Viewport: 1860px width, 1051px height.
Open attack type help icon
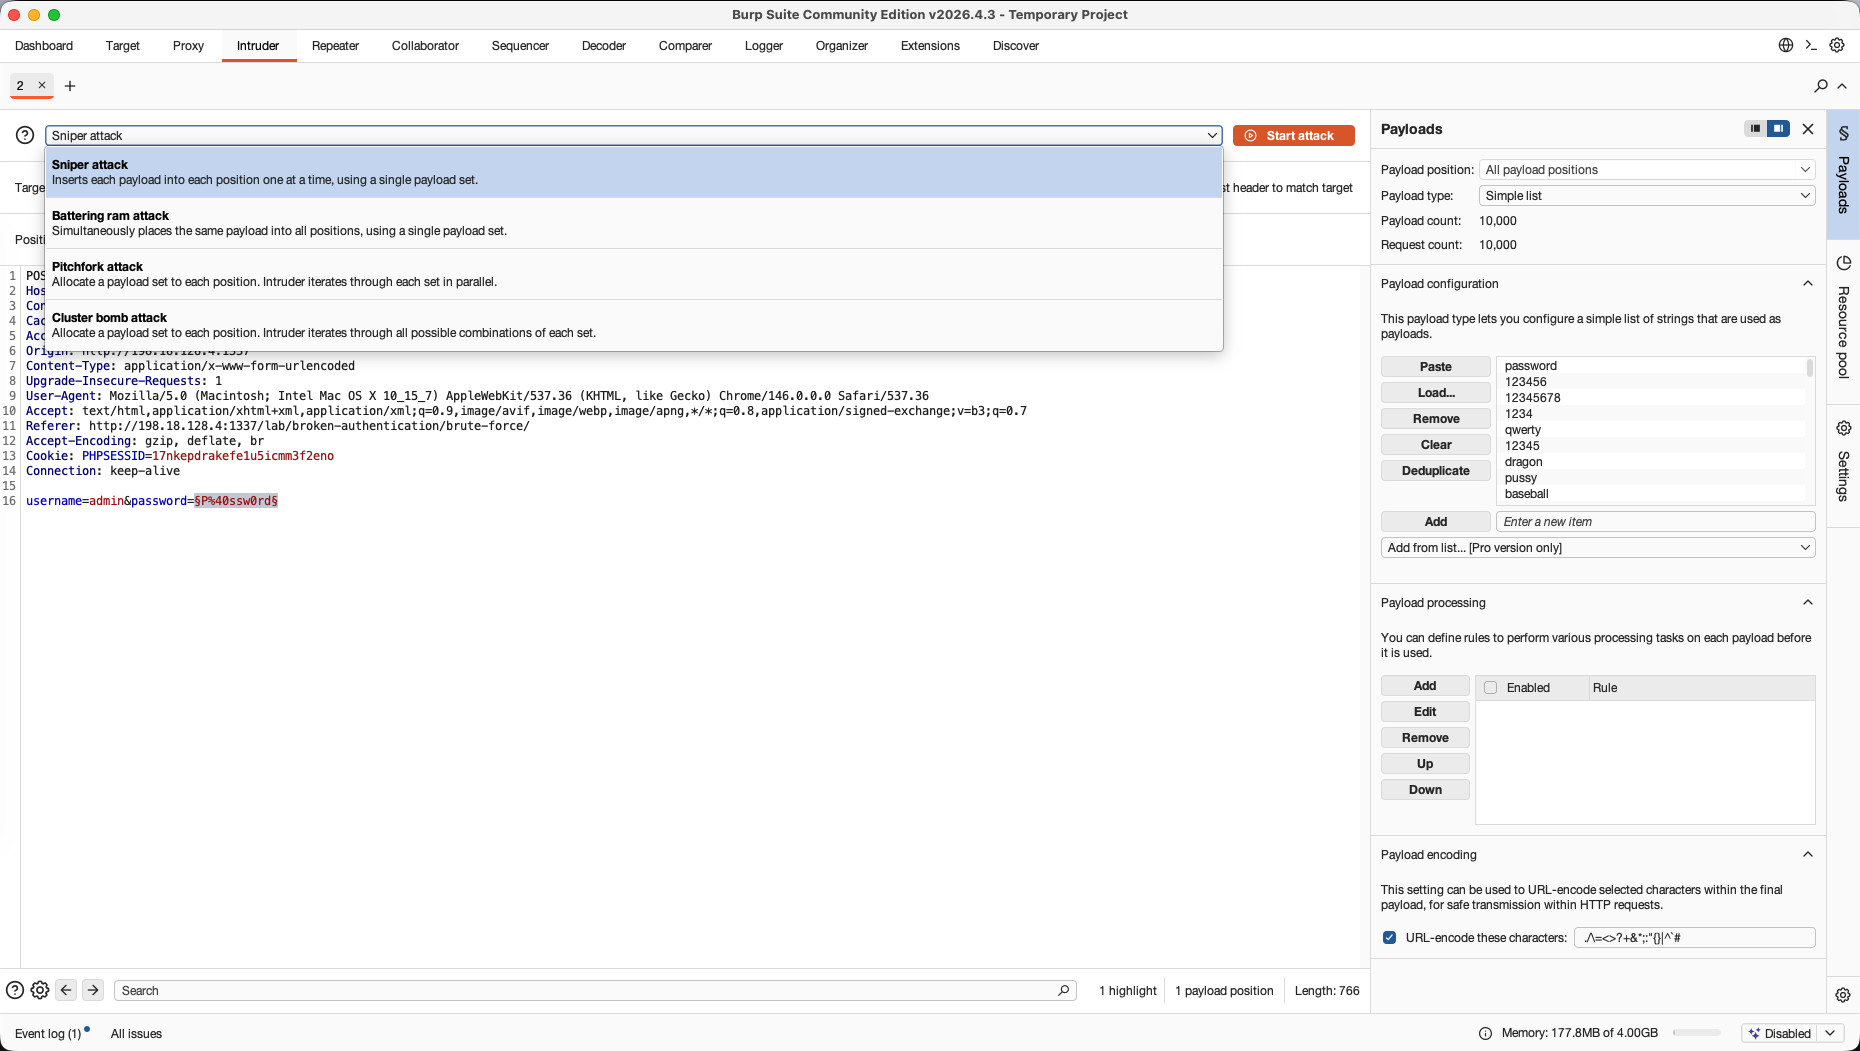pyautogui.click(x=25, y=135)
